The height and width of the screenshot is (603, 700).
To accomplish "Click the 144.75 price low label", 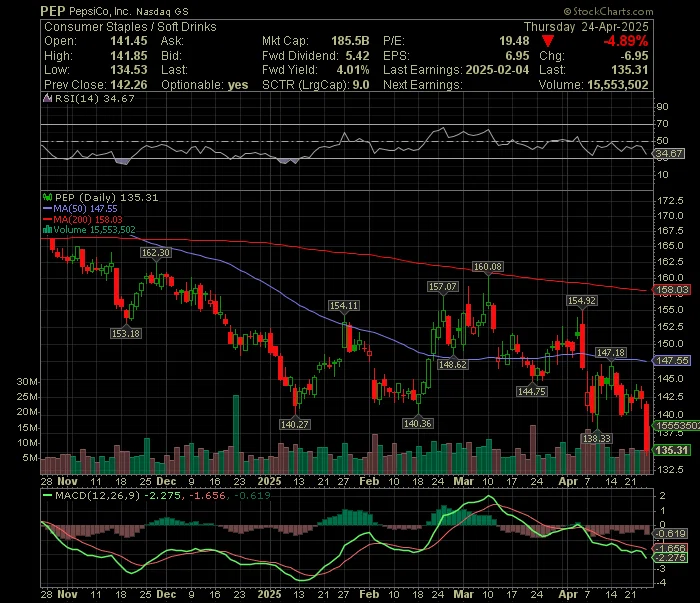I will (x=532, y=392).
